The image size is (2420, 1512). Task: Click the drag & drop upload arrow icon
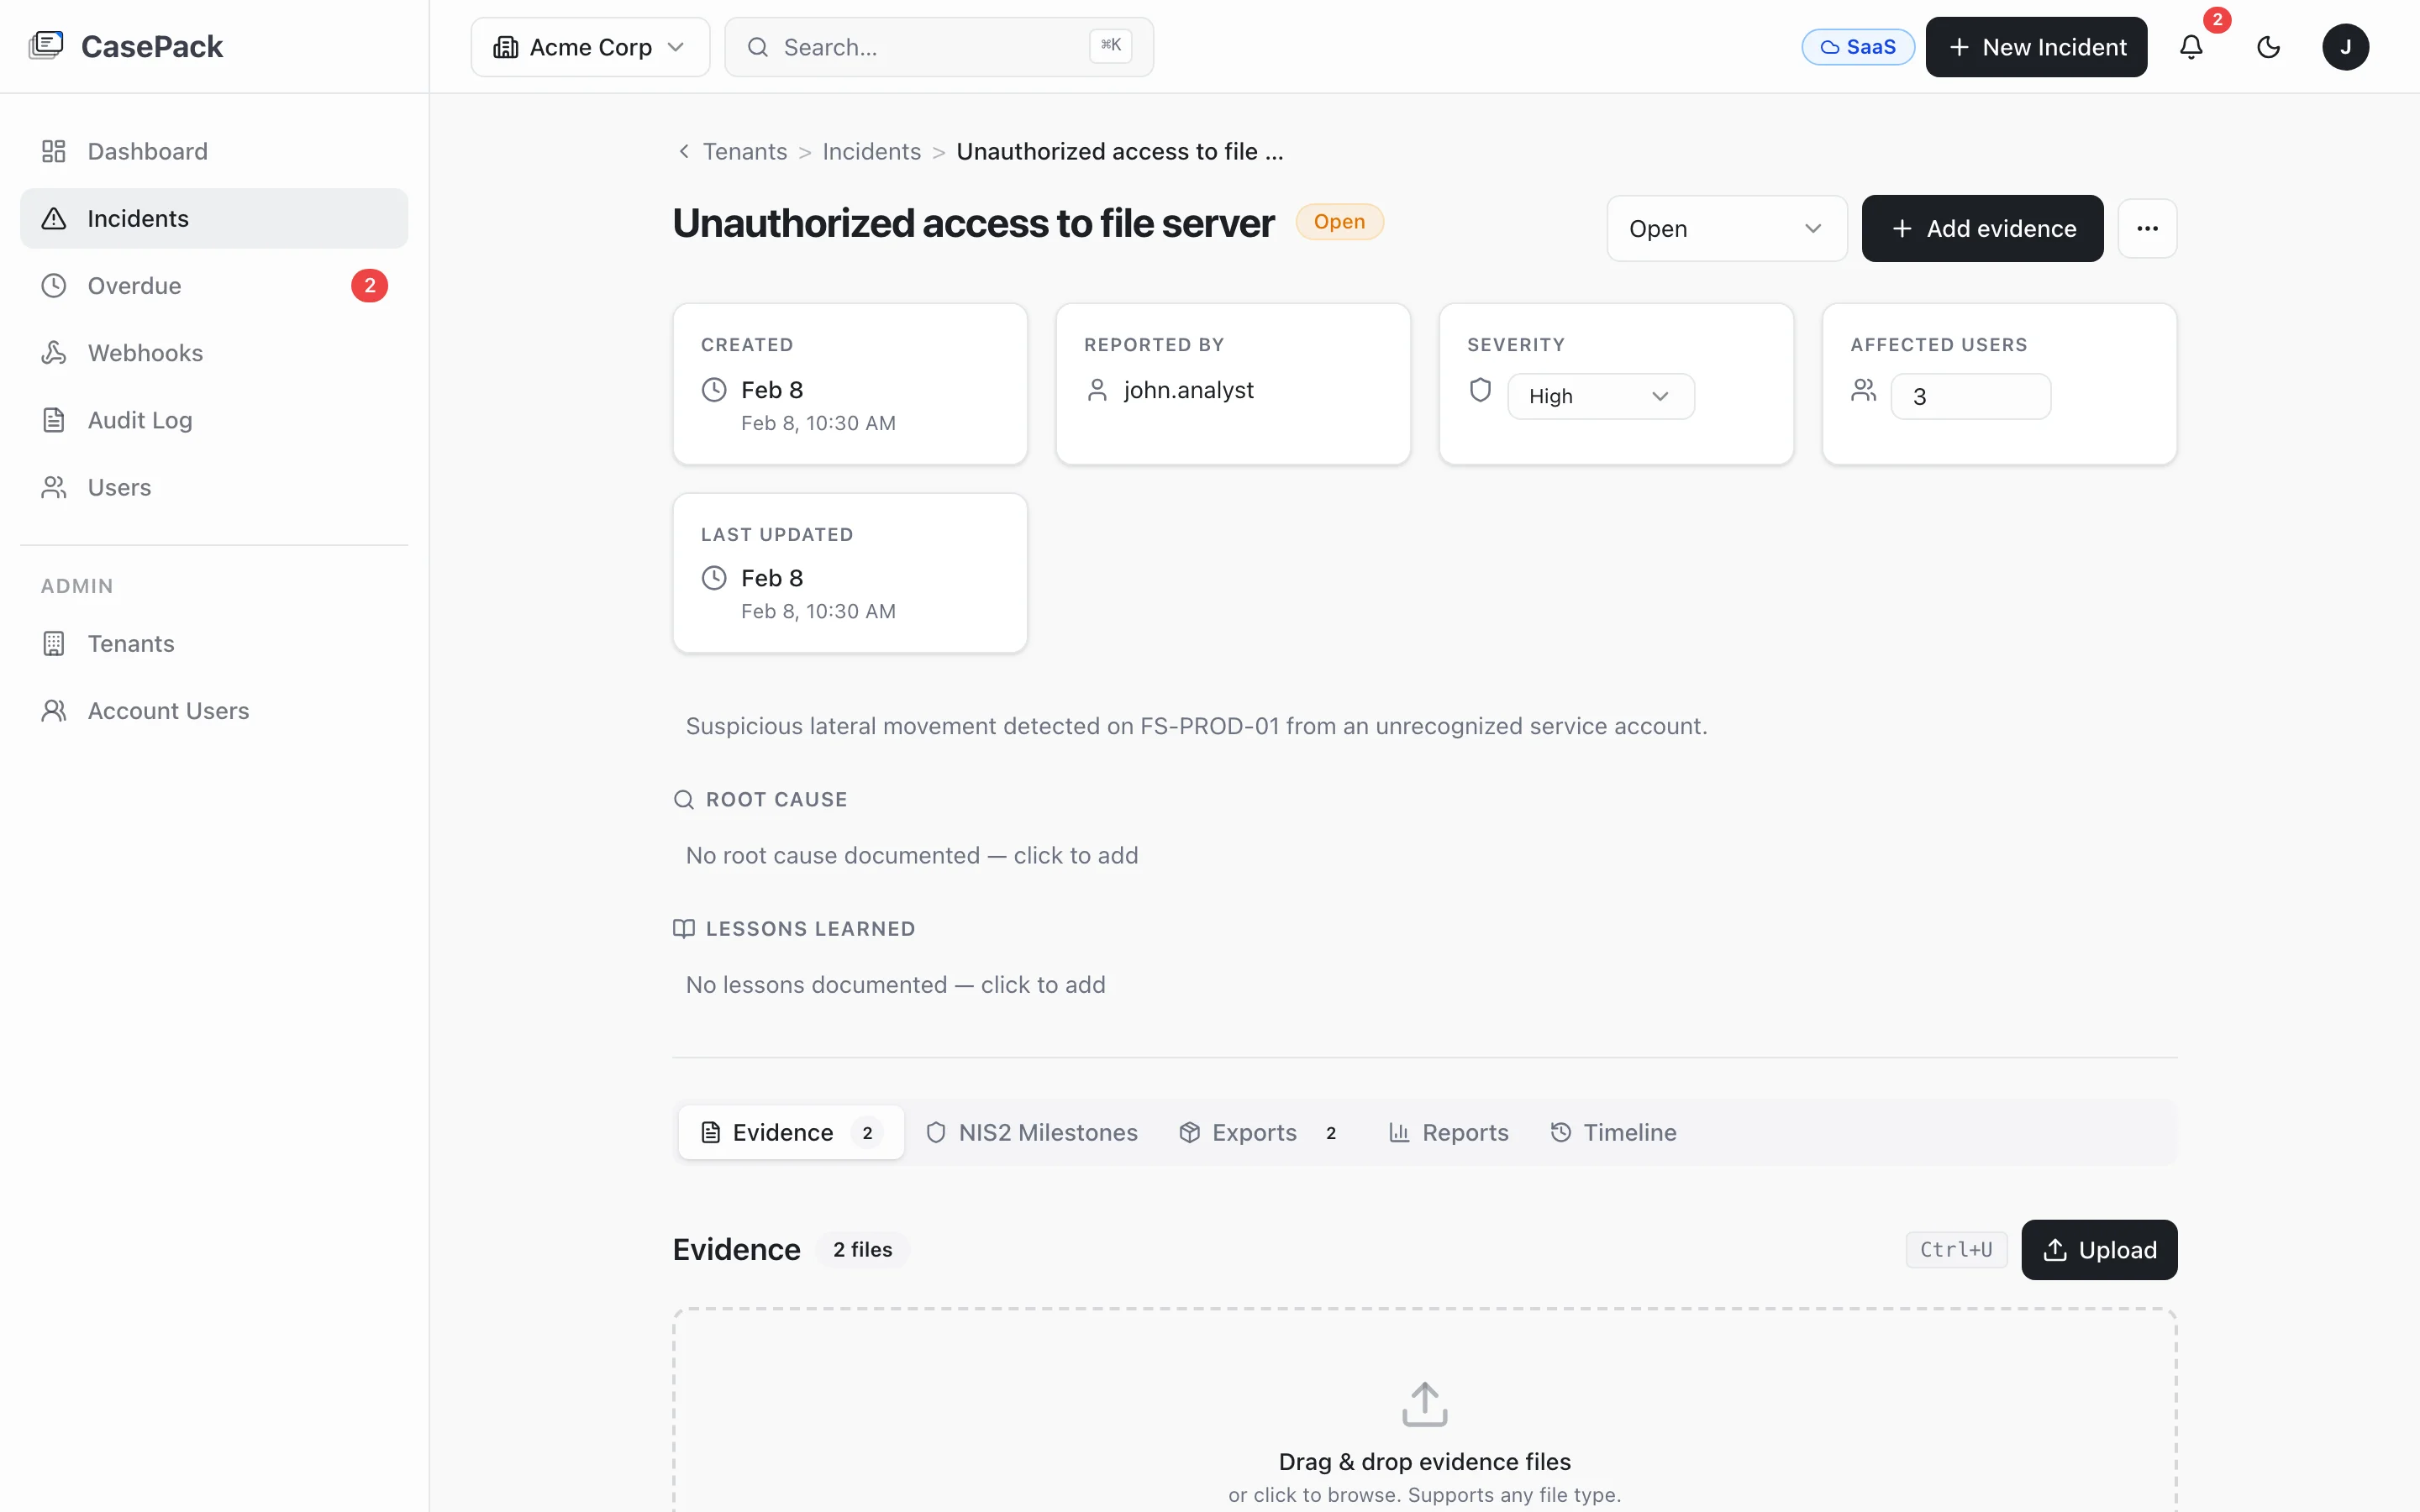[x=1424, y=1404]
